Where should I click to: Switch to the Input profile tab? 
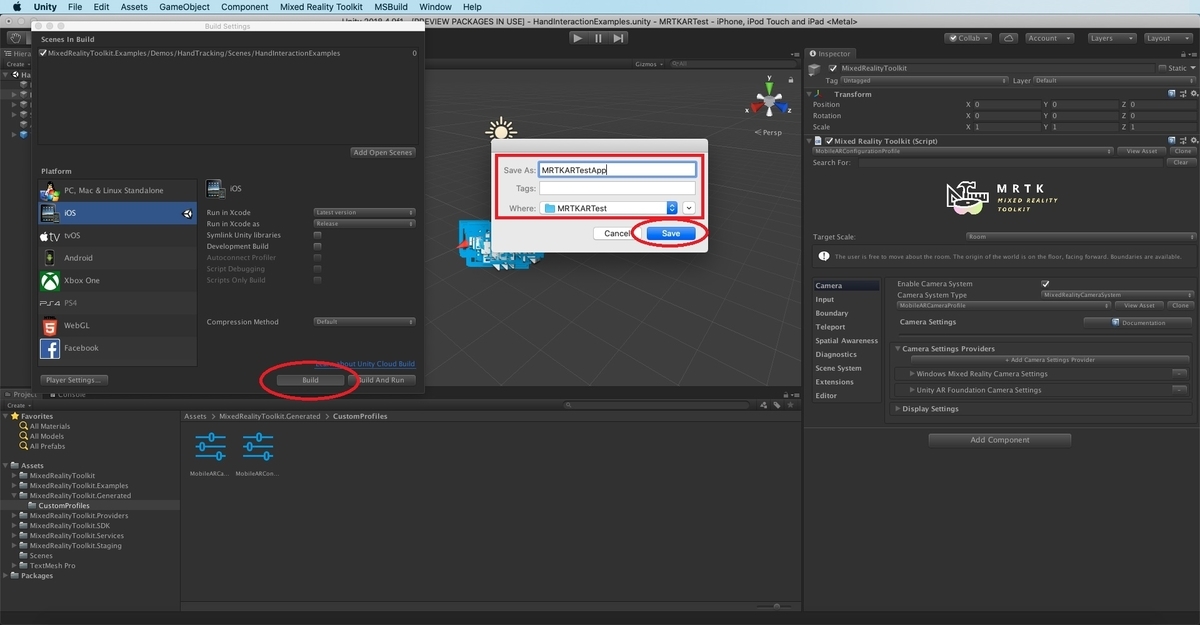click(x=825, y=299)
